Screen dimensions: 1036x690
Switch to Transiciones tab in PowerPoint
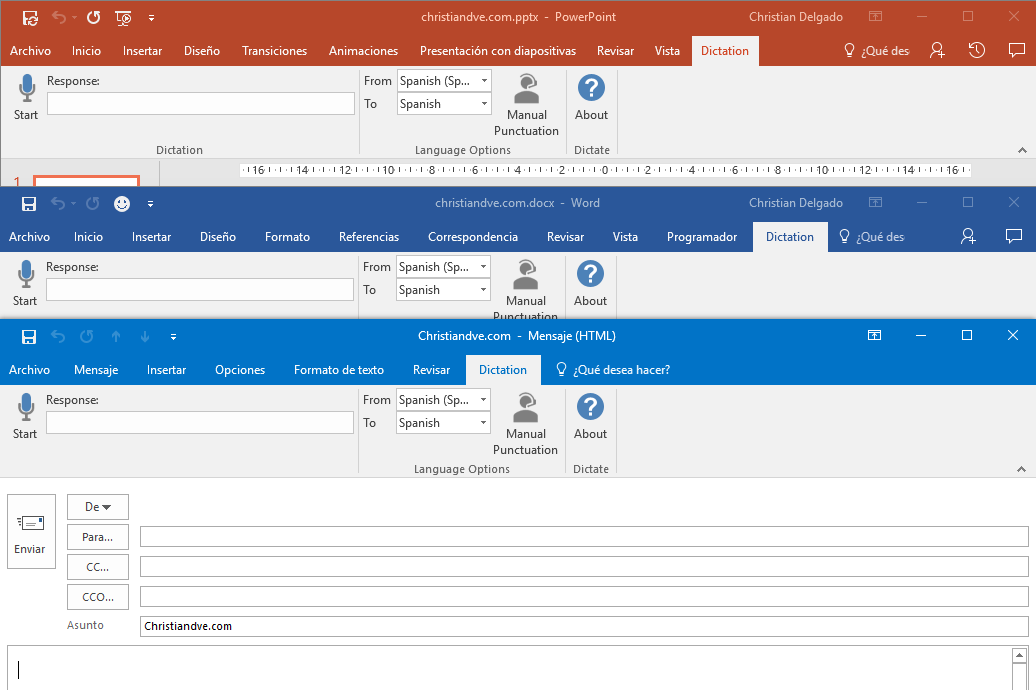274,51
